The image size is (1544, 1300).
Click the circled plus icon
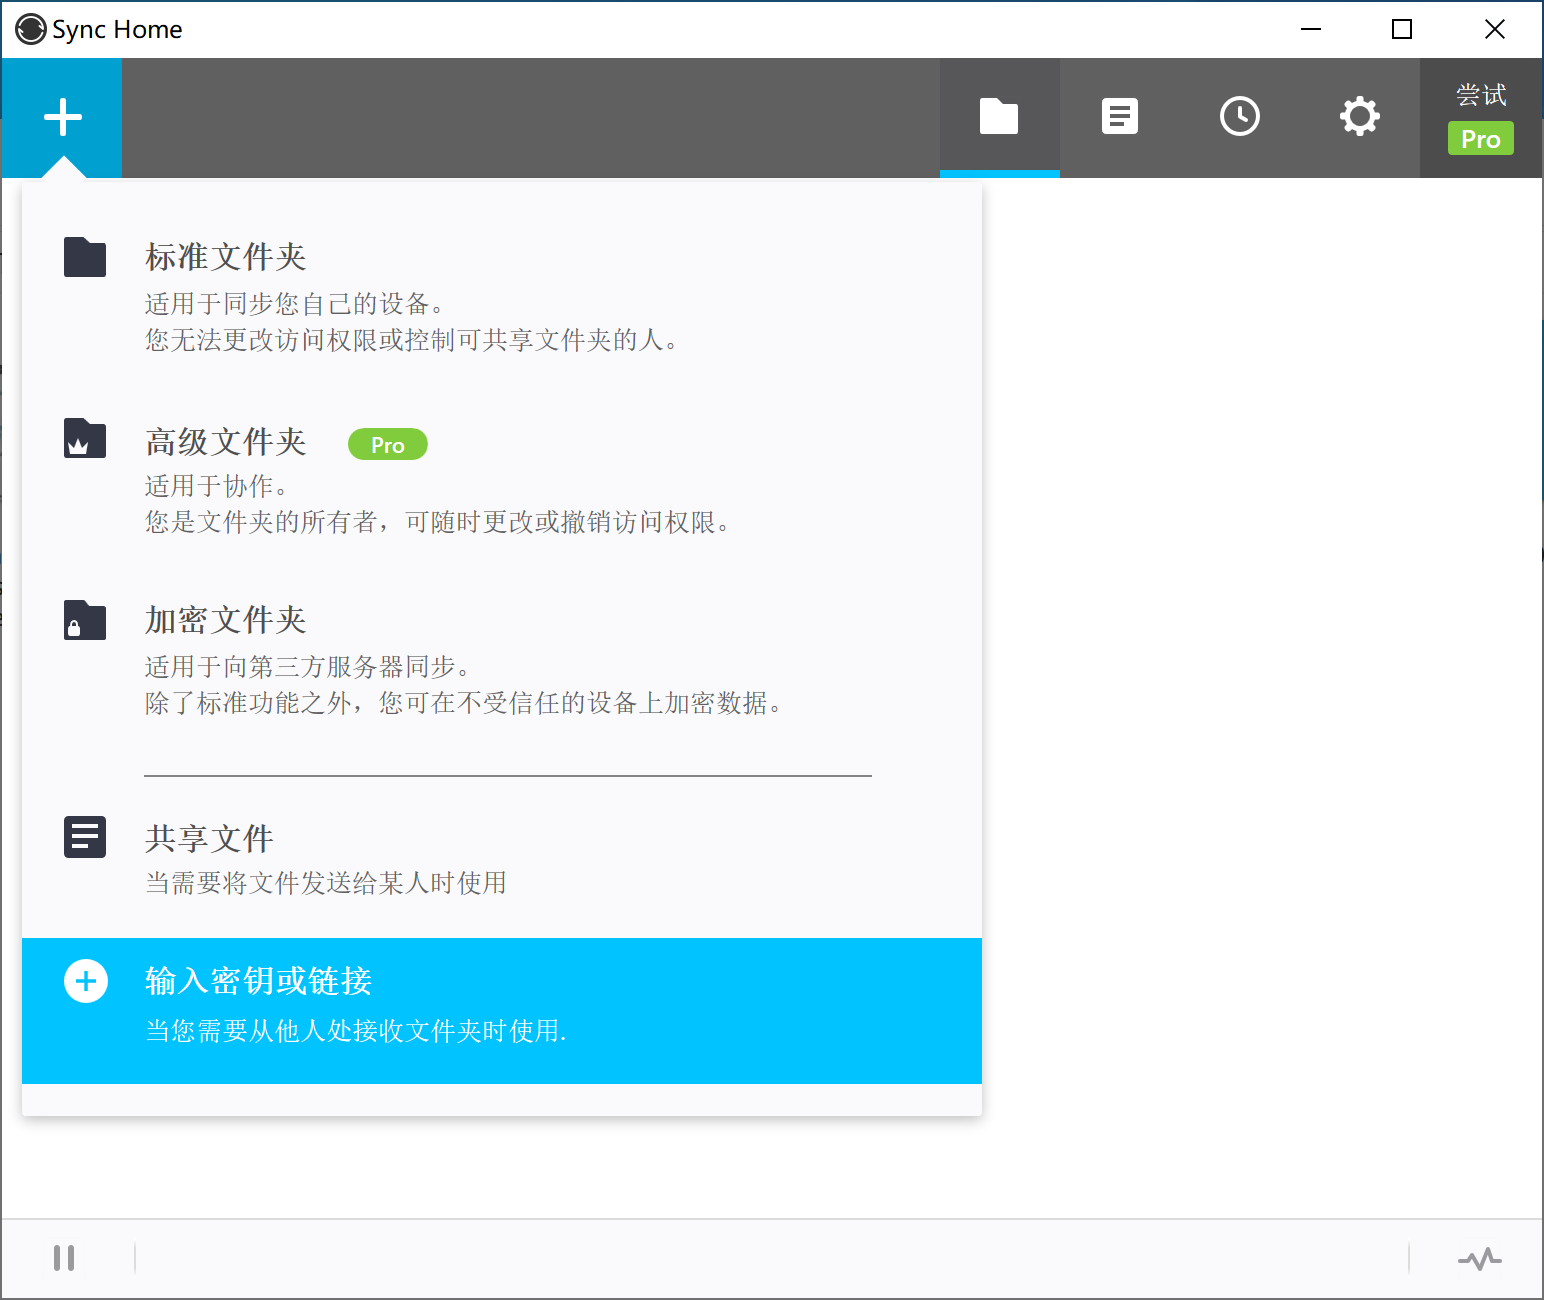pos(86,981)
